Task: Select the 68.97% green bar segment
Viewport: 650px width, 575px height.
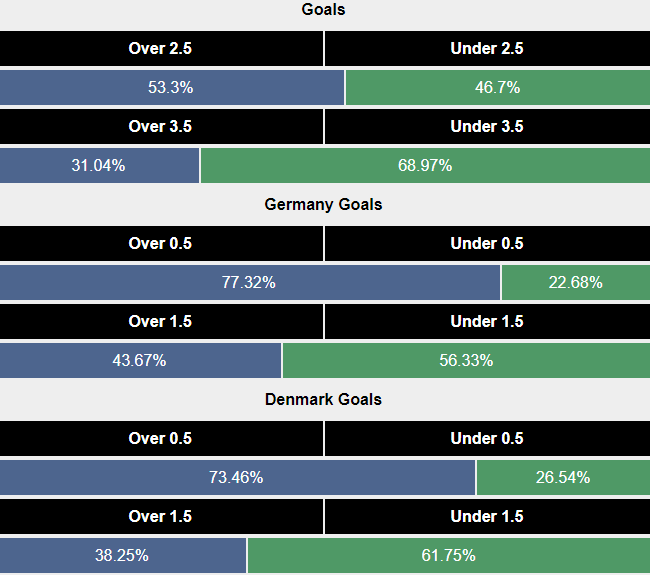Action: (x=425, y=165)
